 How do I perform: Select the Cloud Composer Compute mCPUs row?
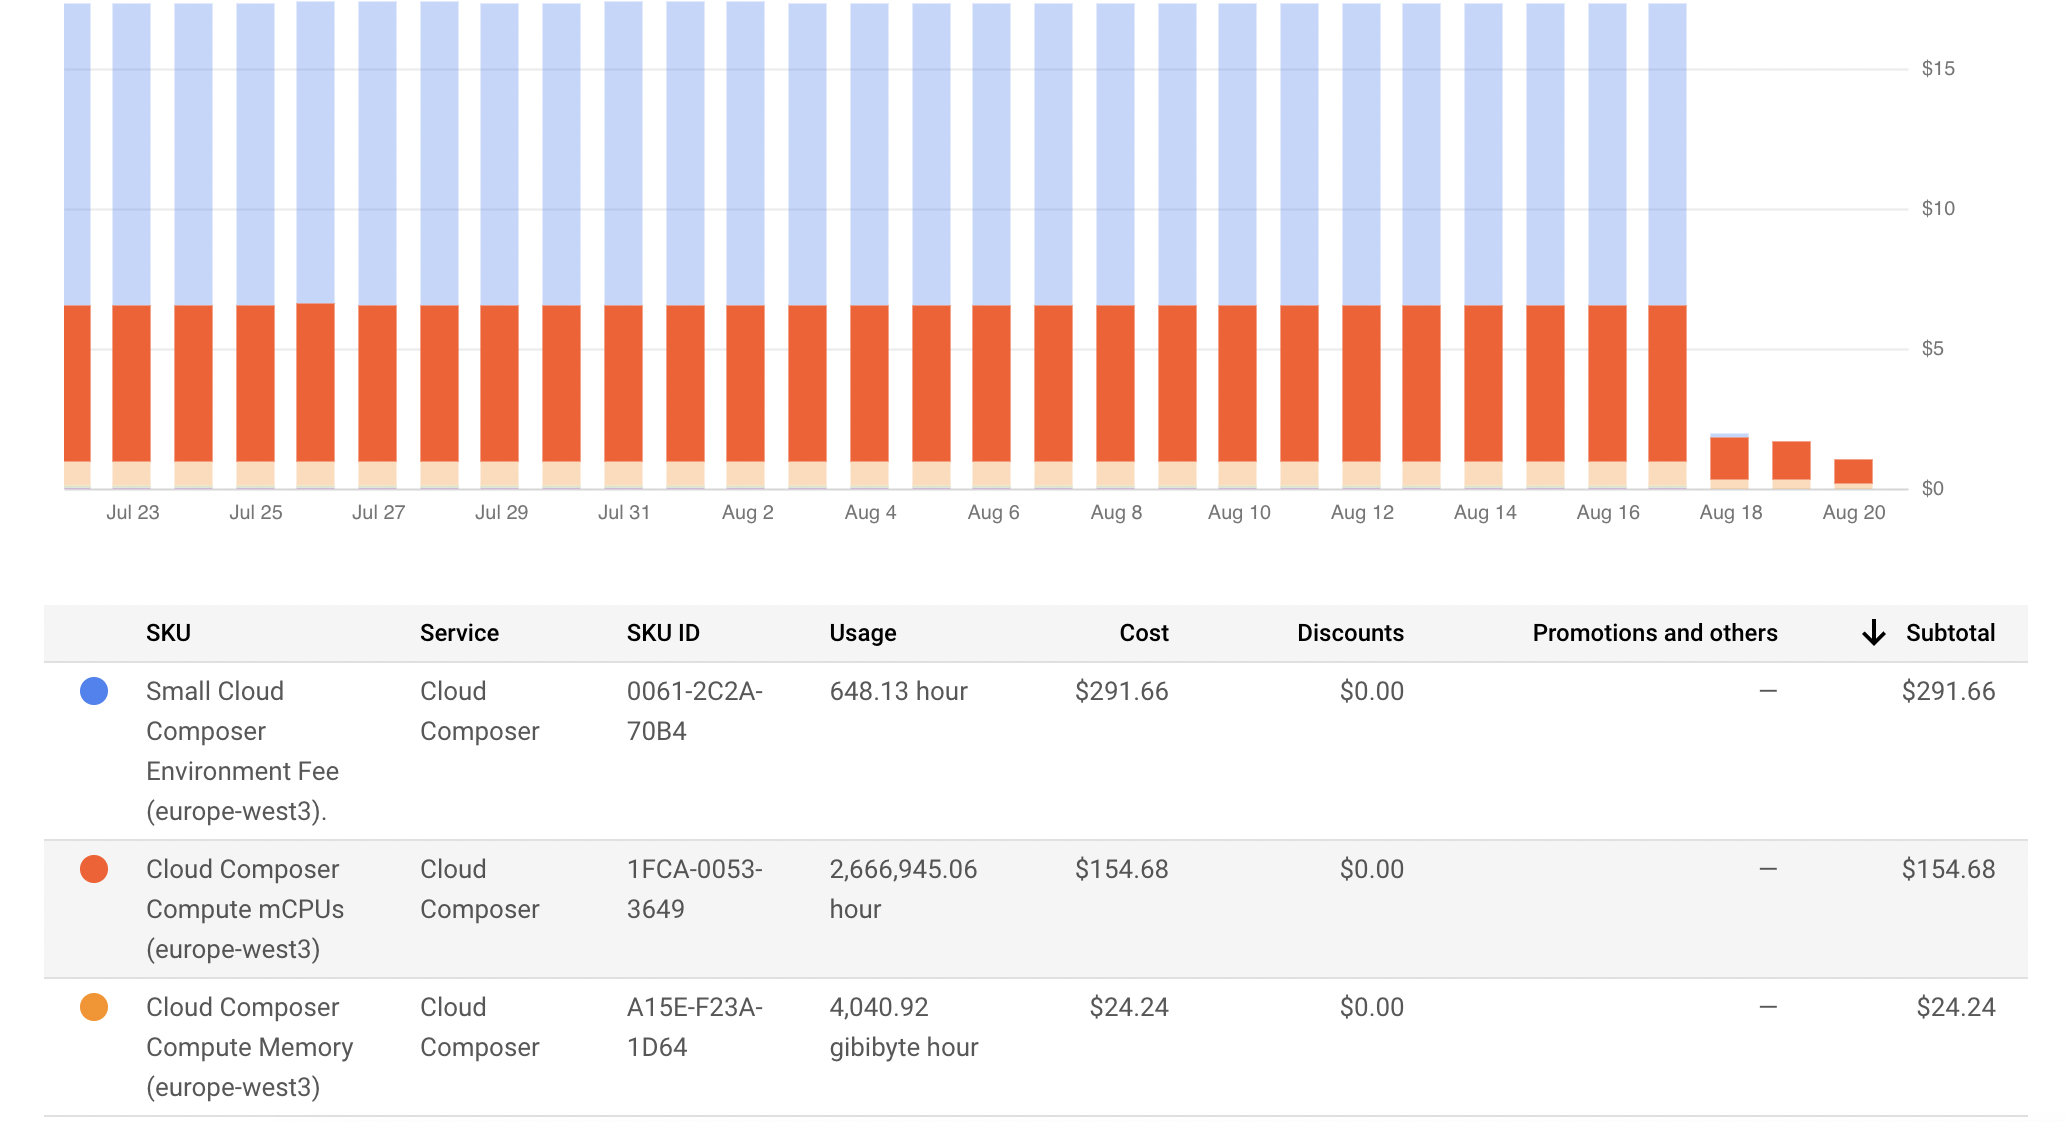(244, 908)
